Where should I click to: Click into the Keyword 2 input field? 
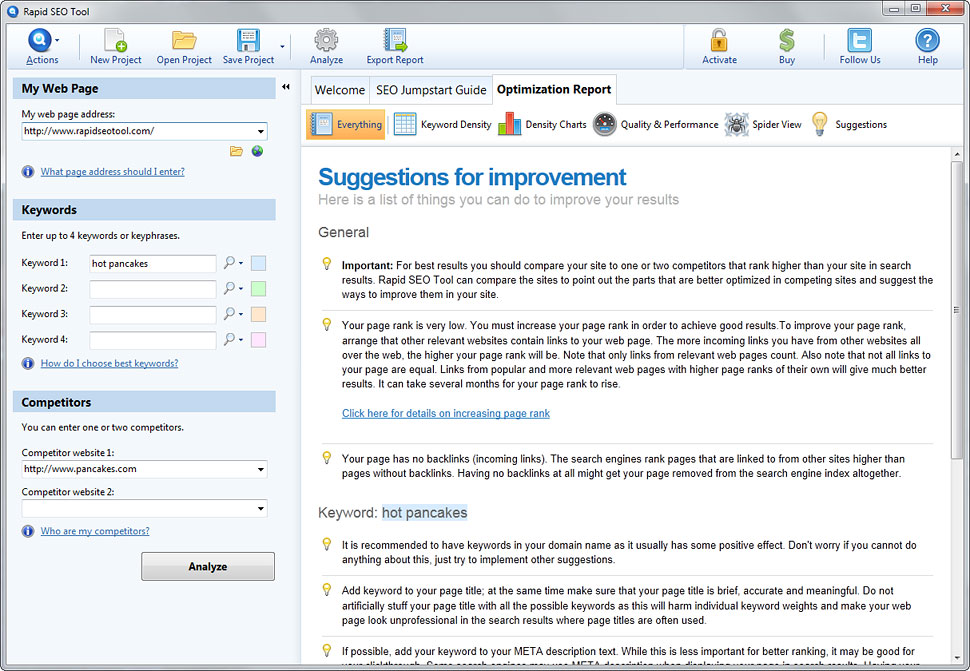tap(153, 289)
